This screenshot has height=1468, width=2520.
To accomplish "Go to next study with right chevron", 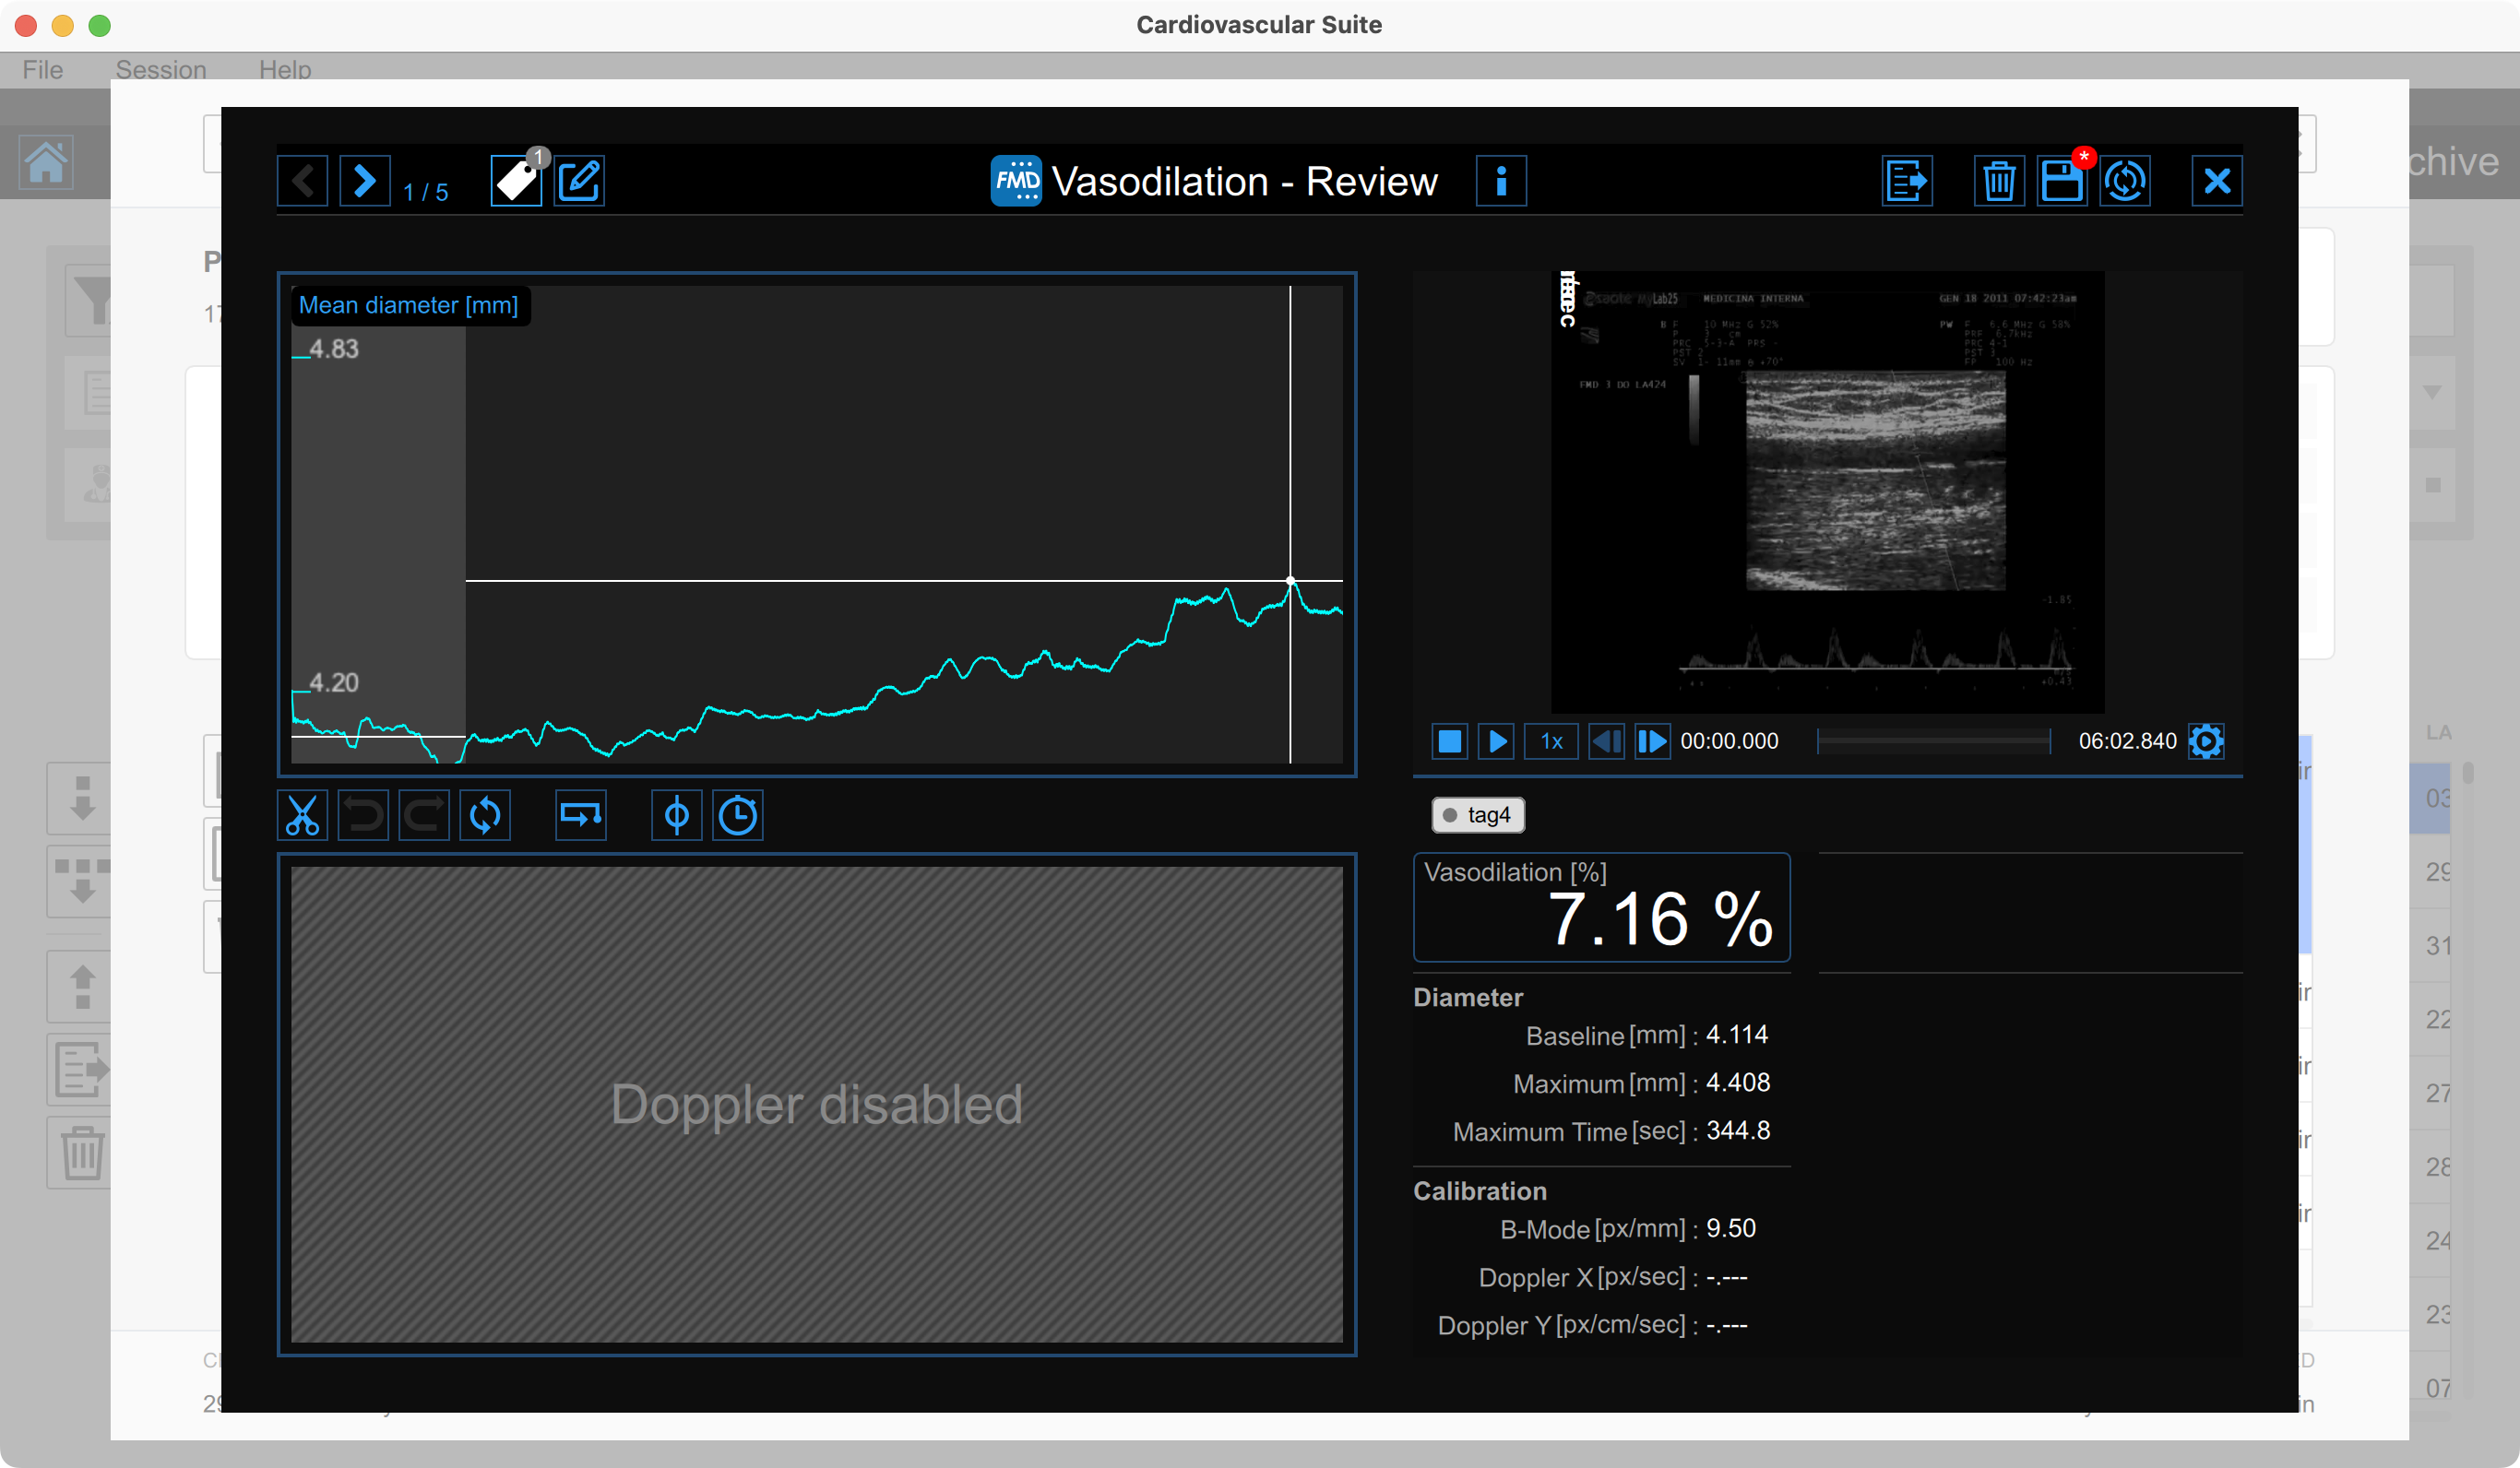I will pos(364,181).
